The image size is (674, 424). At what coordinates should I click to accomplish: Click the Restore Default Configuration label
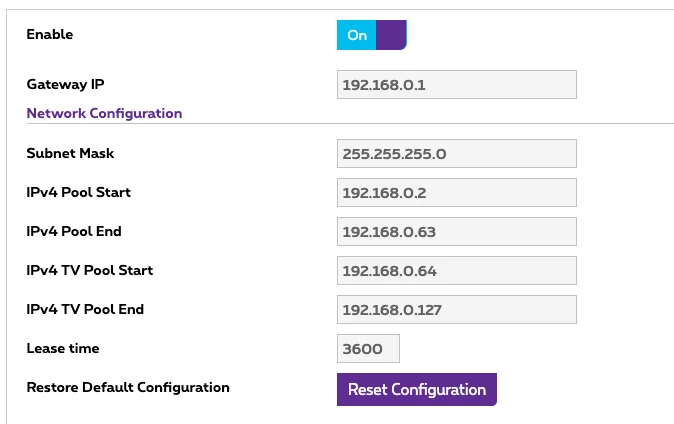pos(128,387)
